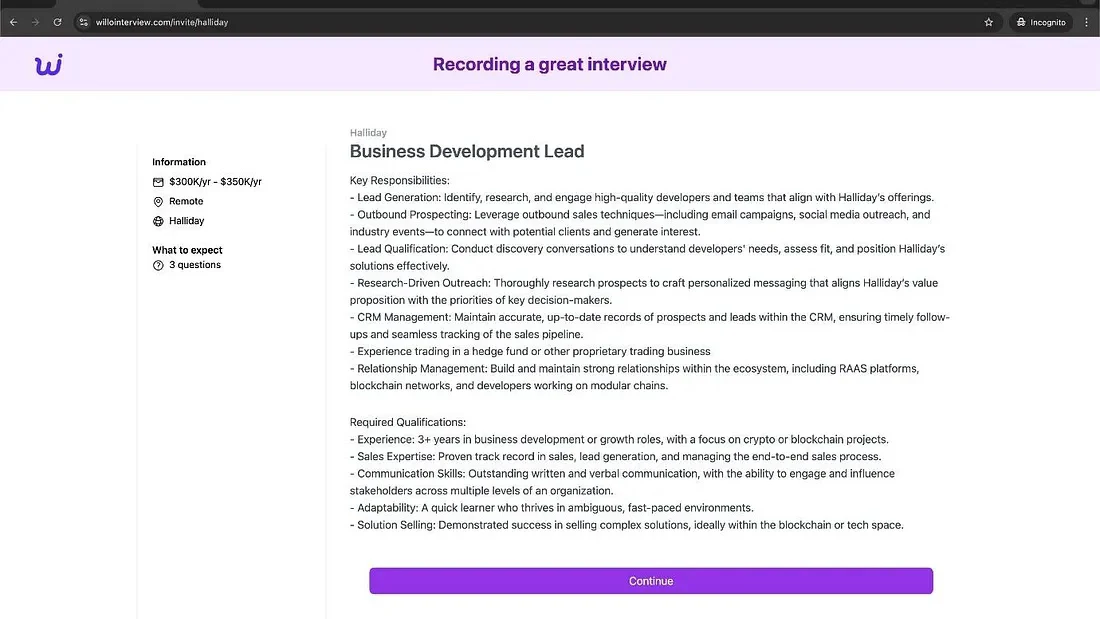Viewport: 1100px width, 619px height.
Task: Open site information icon in address bar
Action: point(84,22)
